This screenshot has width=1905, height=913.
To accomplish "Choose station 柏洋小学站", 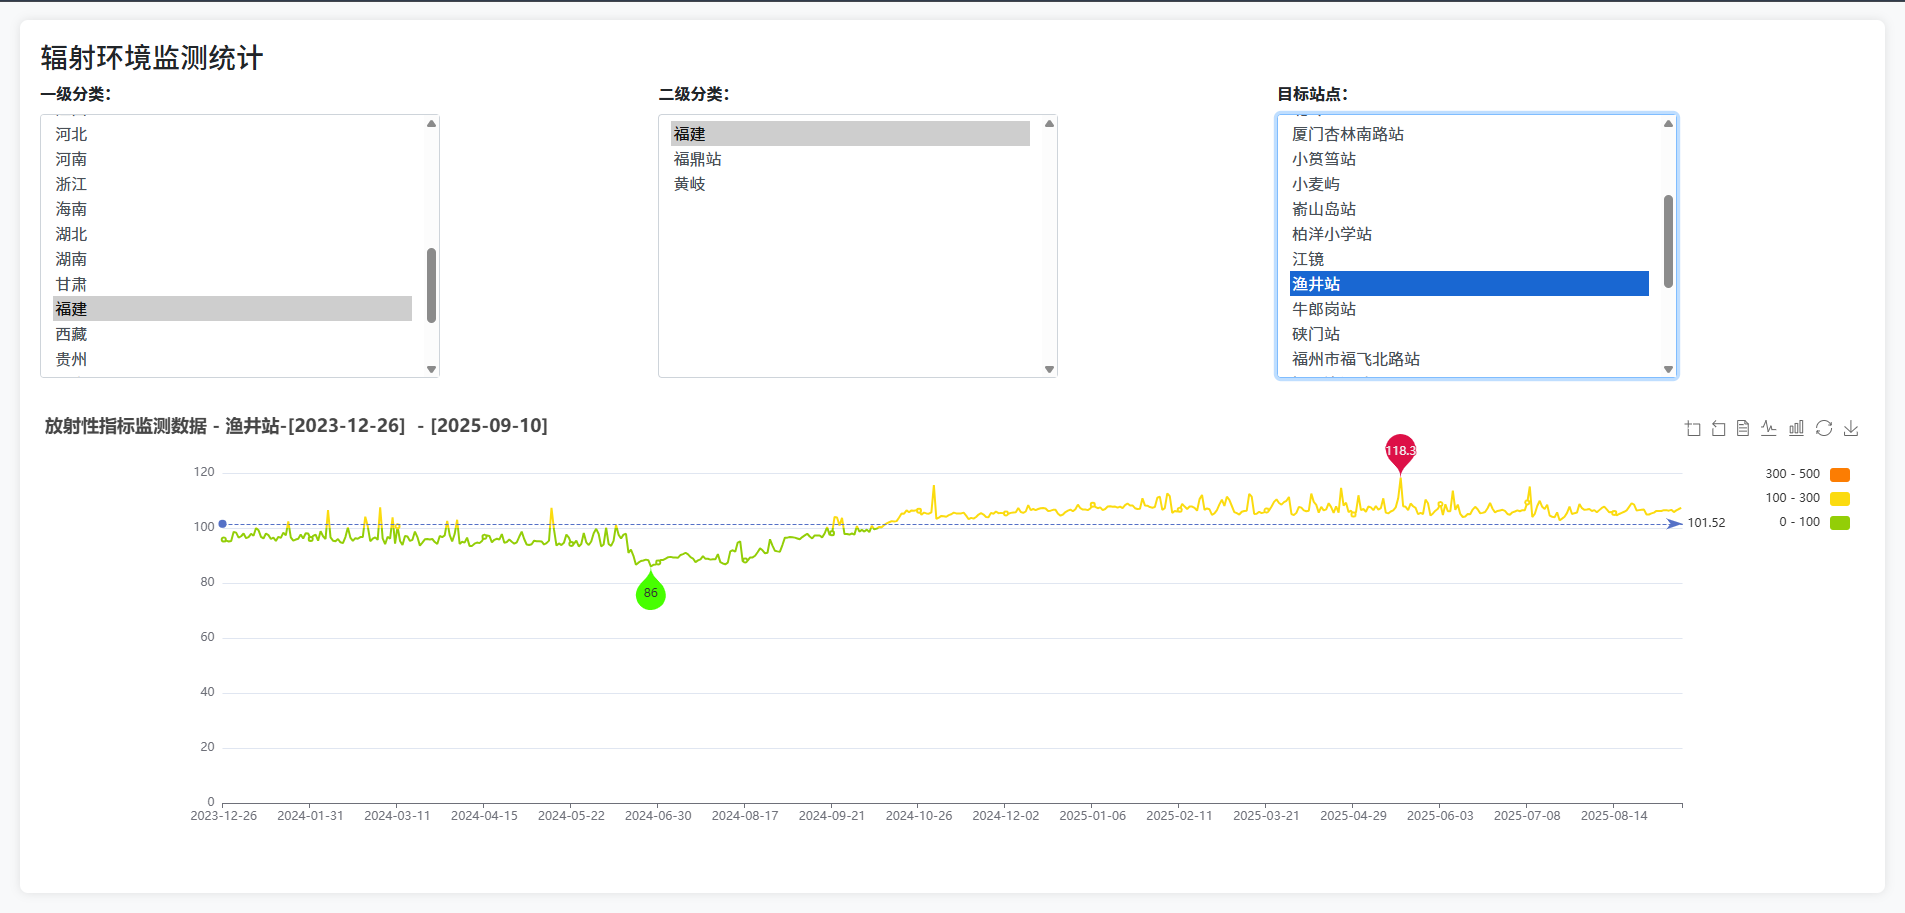I will [x=1469, y=234].
